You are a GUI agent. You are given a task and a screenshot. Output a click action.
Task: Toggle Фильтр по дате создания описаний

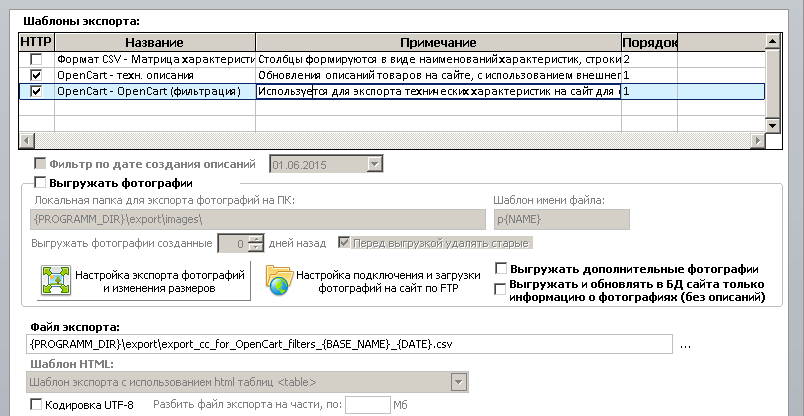point(39,164)
